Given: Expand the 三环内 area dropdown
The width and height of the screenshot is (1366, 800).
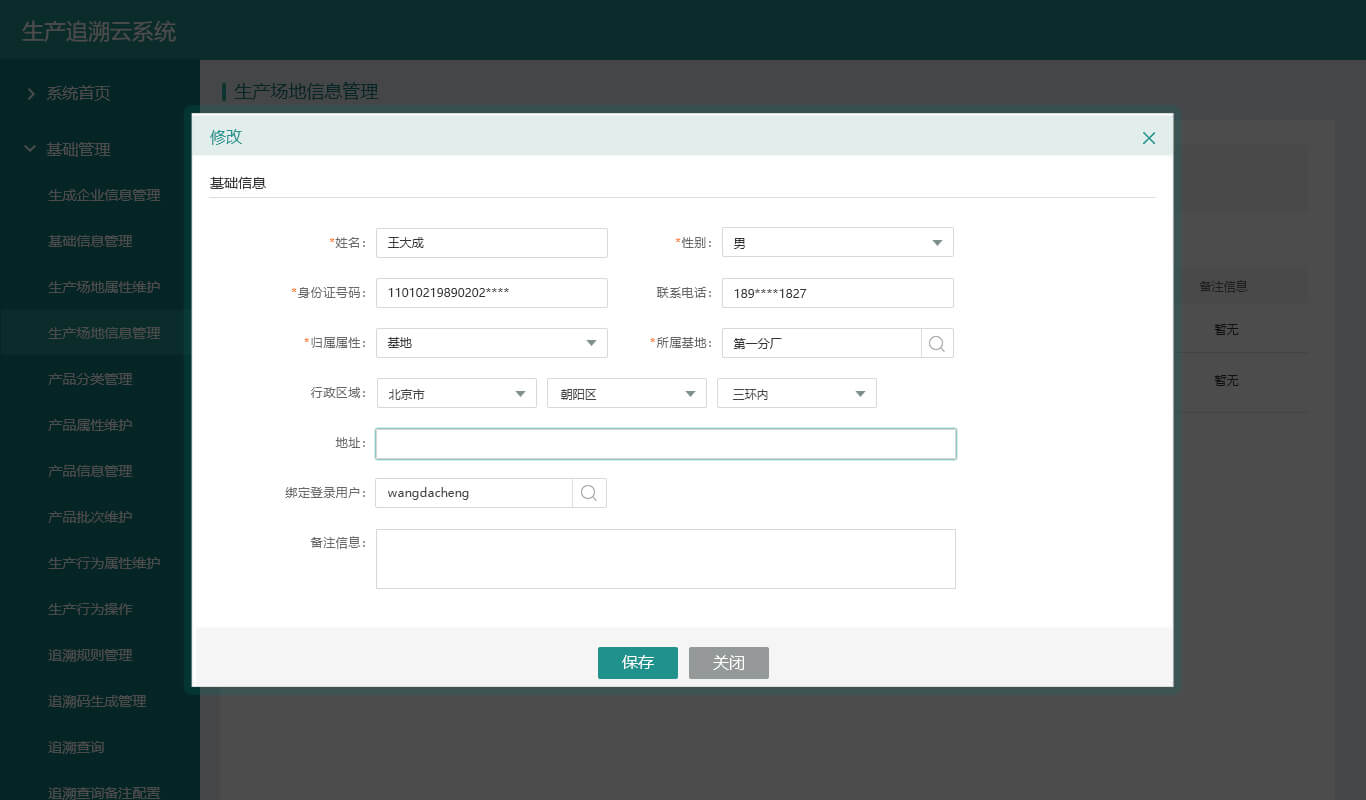Looking at the screenshot, I should tap(796, 394).
